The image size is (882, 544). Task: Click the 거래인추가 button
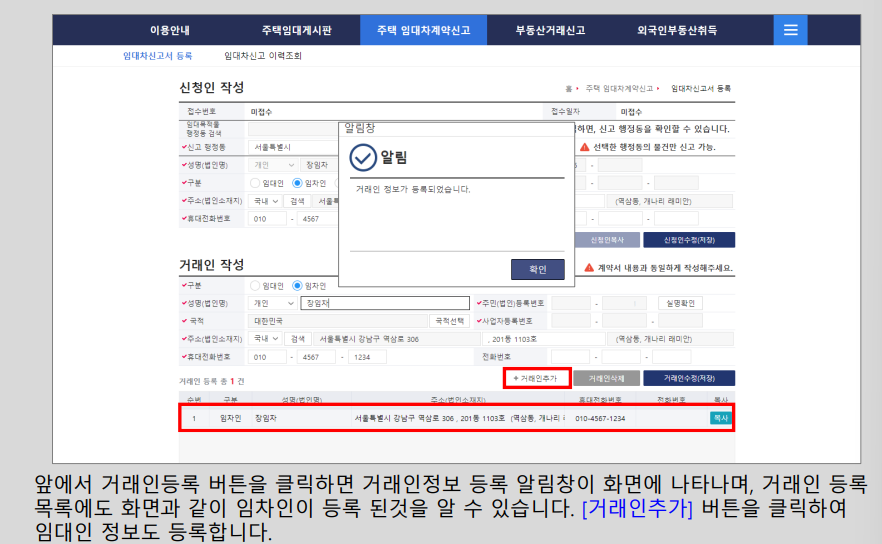click(x=537, y=378)
